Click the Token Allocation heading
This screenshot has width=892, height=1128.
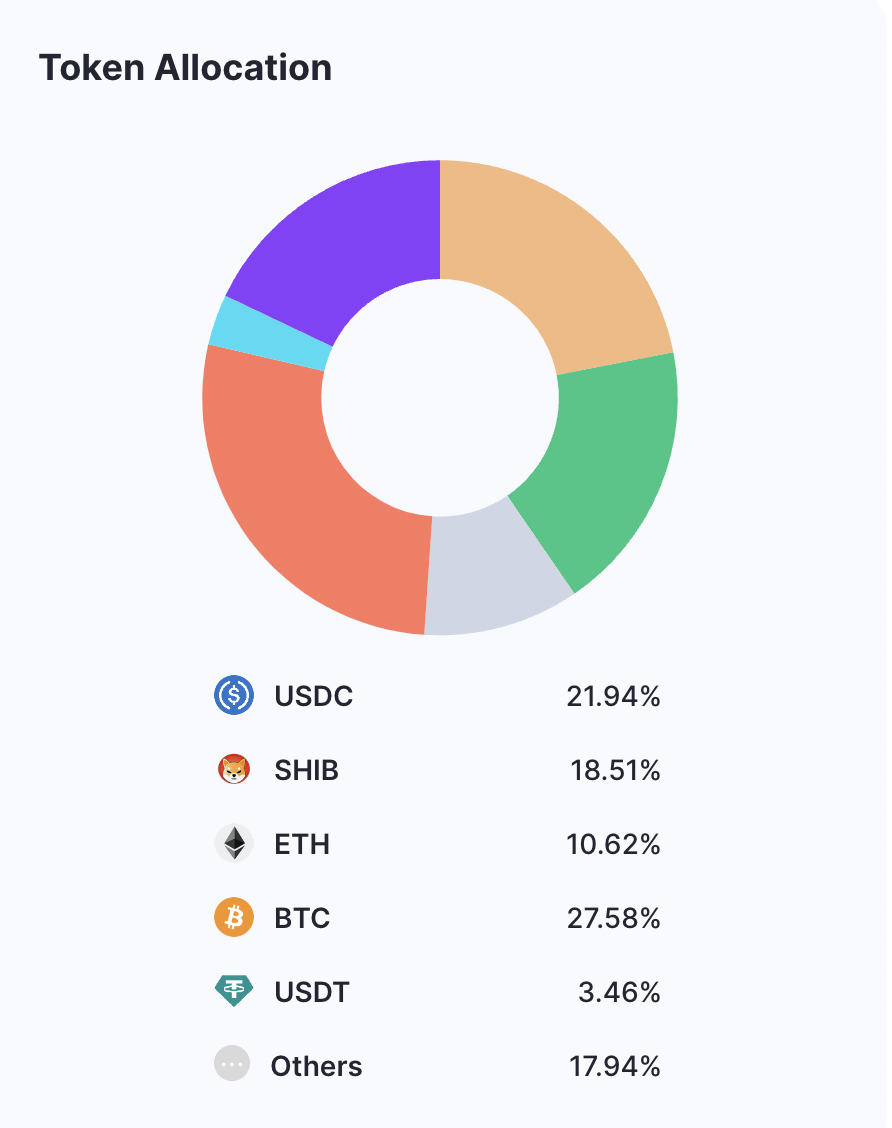(186, 68)
